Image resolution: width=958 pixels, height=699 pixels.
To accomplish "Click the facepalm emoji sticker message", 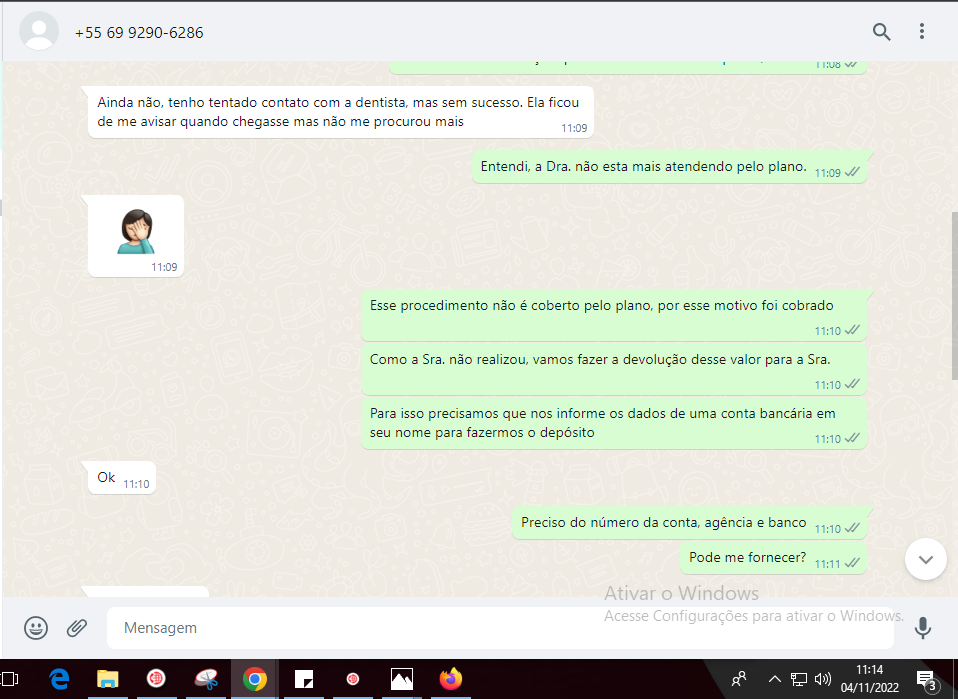I will [x=135, y=232].
